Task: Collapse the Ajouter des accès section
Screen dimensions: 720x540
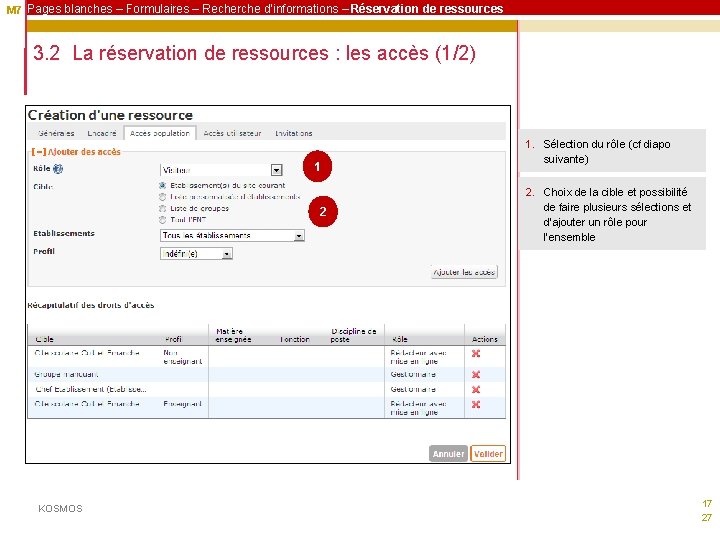Action: (39, 152)
